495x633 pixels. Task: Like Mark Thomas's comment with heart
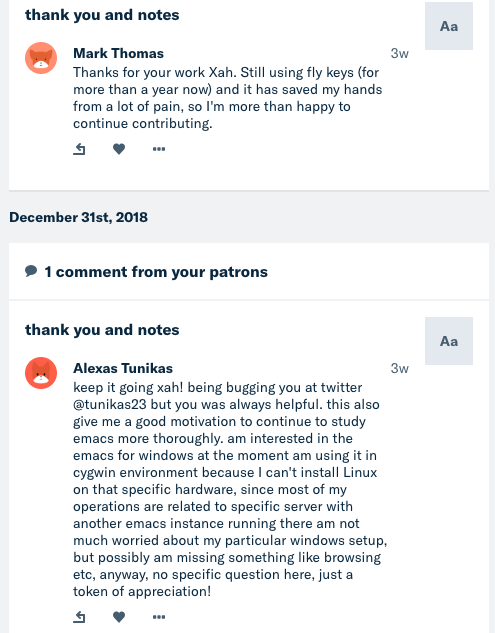pyautogui.click(x=119, y=149)
